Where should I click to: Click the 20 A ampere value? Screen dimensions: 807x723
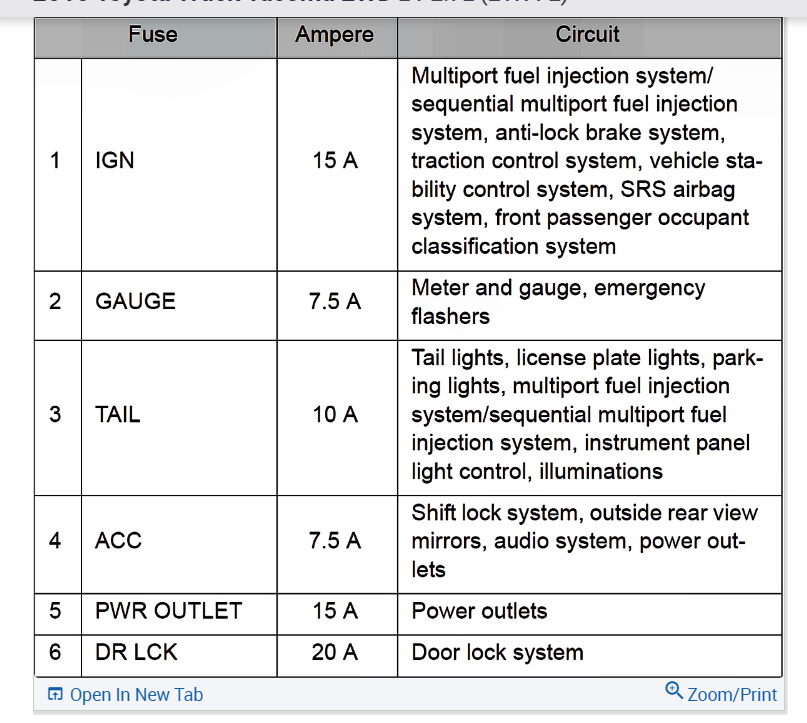[x=335, y=653]
